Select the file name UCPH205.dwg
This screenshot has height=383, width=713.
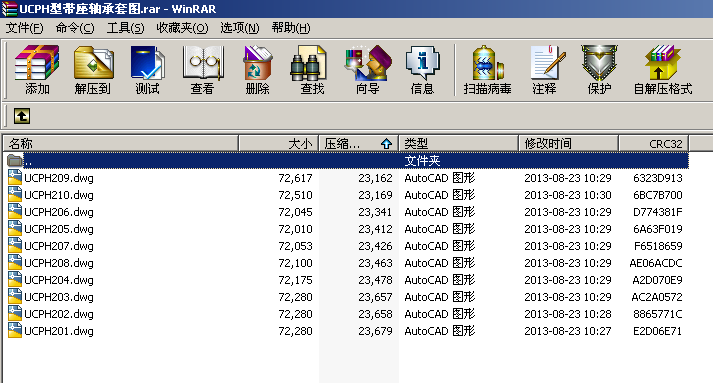tap(59, 229)
